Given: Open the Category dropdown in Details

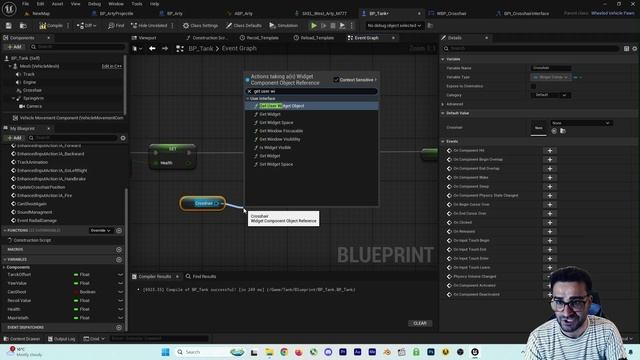Looking at the screenshot, I should (x=551, y=95).
